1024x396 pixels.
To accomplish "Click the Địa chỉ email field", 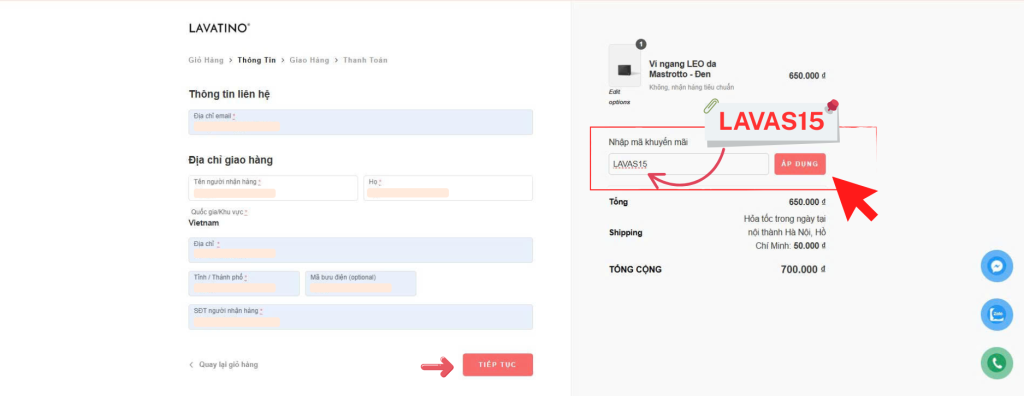I will pyautogui.click(x=360, y=122).
